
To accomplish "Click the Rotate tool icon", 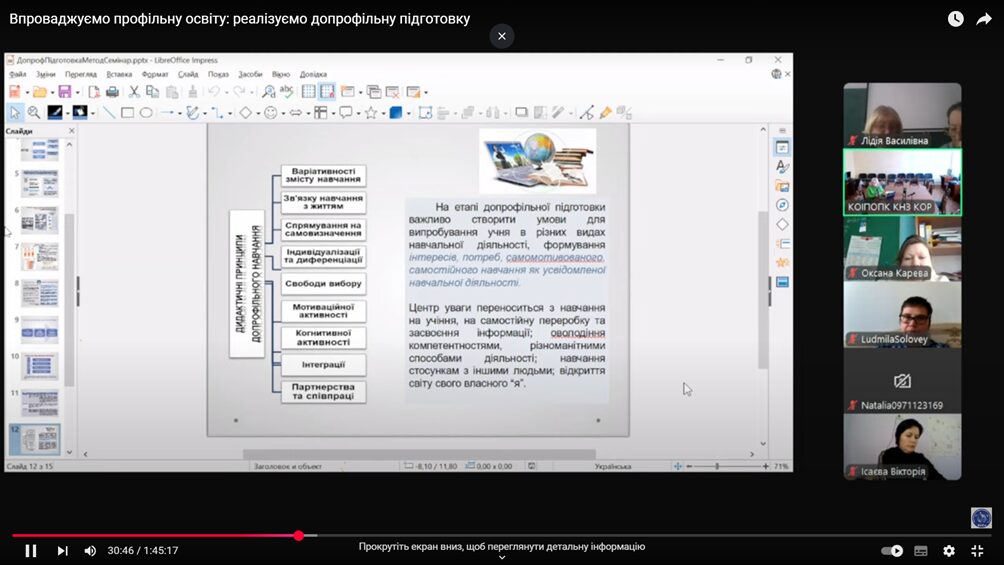I will pyautogui.click(x=425, y=113).
